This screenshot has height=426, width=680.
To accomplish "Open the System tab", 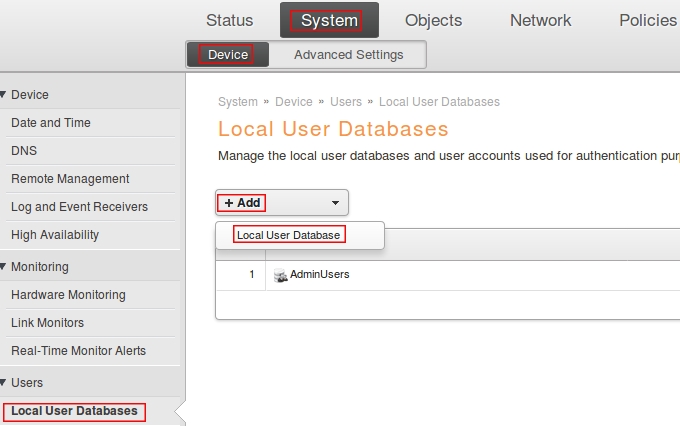I will click(x=329, y=20).
